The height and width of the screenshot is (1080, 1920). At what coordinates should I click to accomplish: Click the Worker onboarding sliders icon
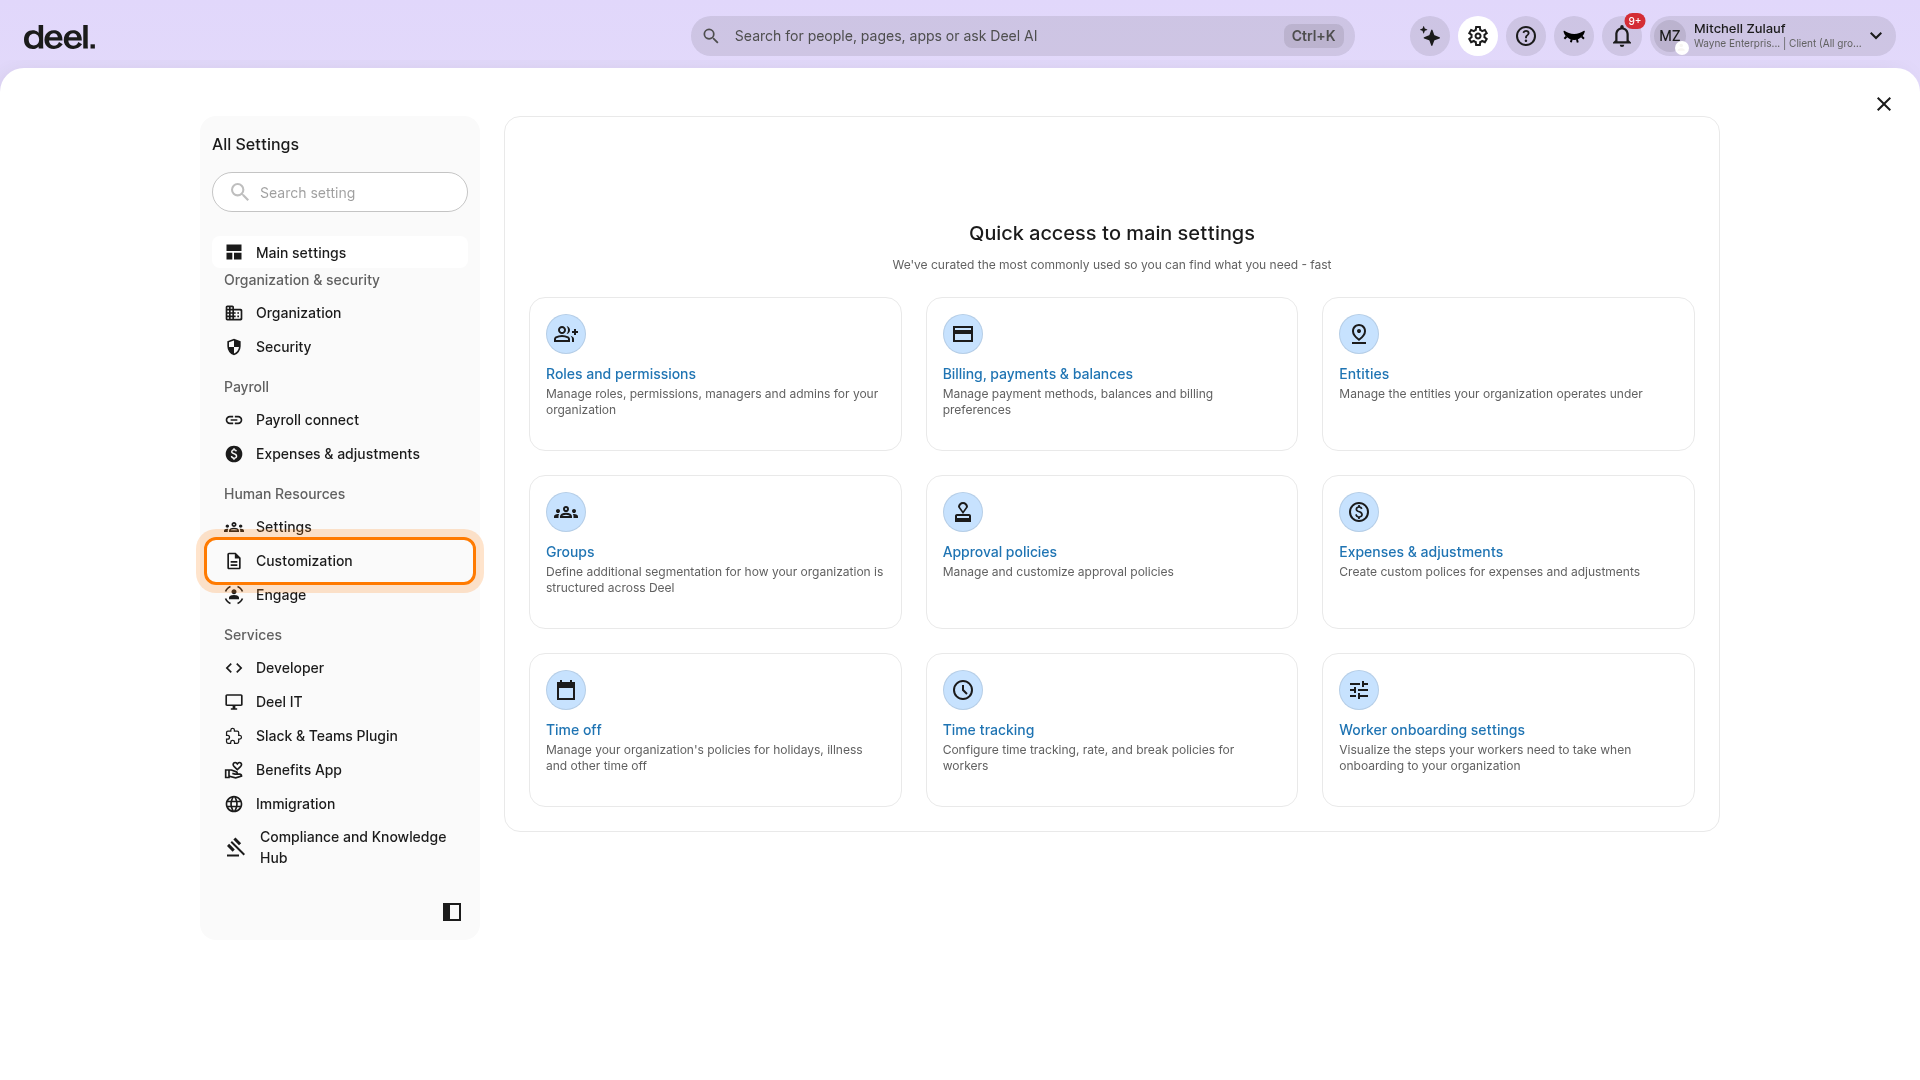(1359, 690)
